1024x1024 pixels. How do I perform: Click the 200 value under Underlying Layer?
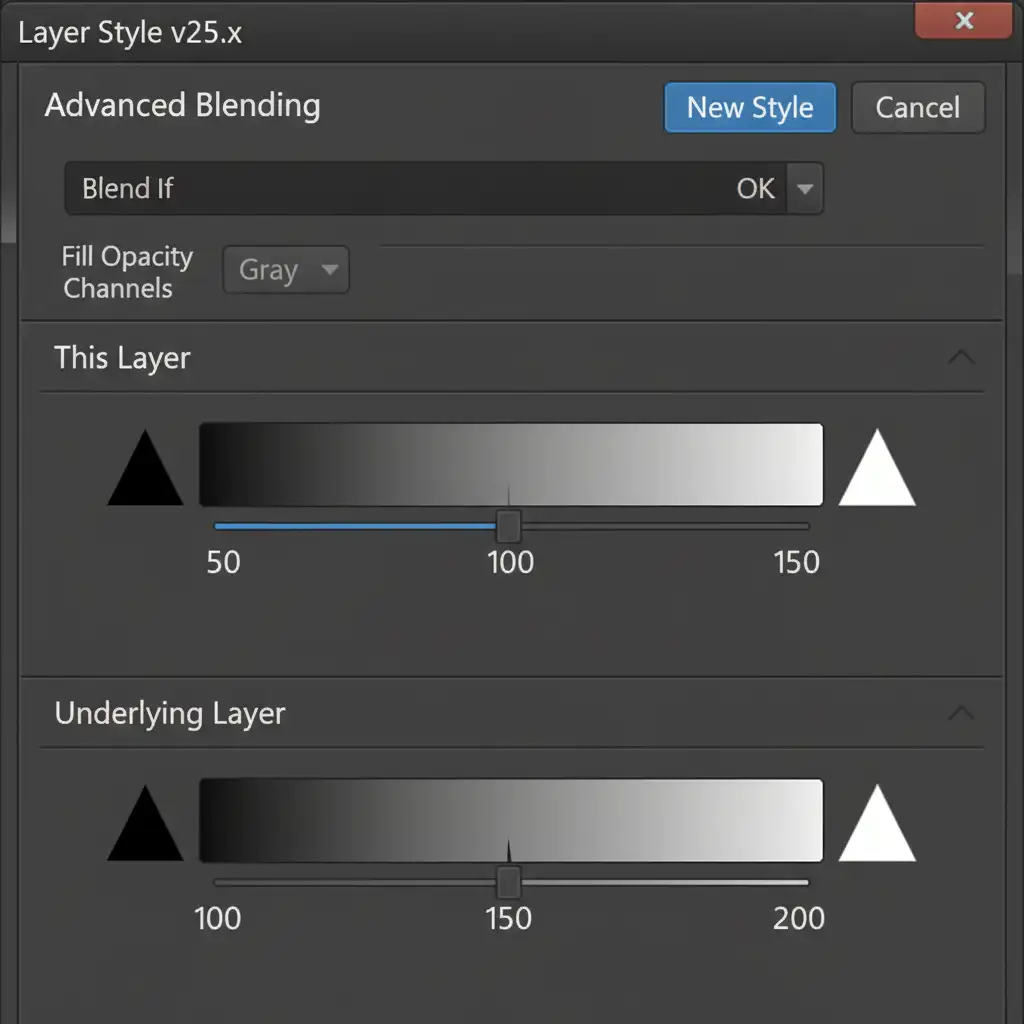(799, 918)
